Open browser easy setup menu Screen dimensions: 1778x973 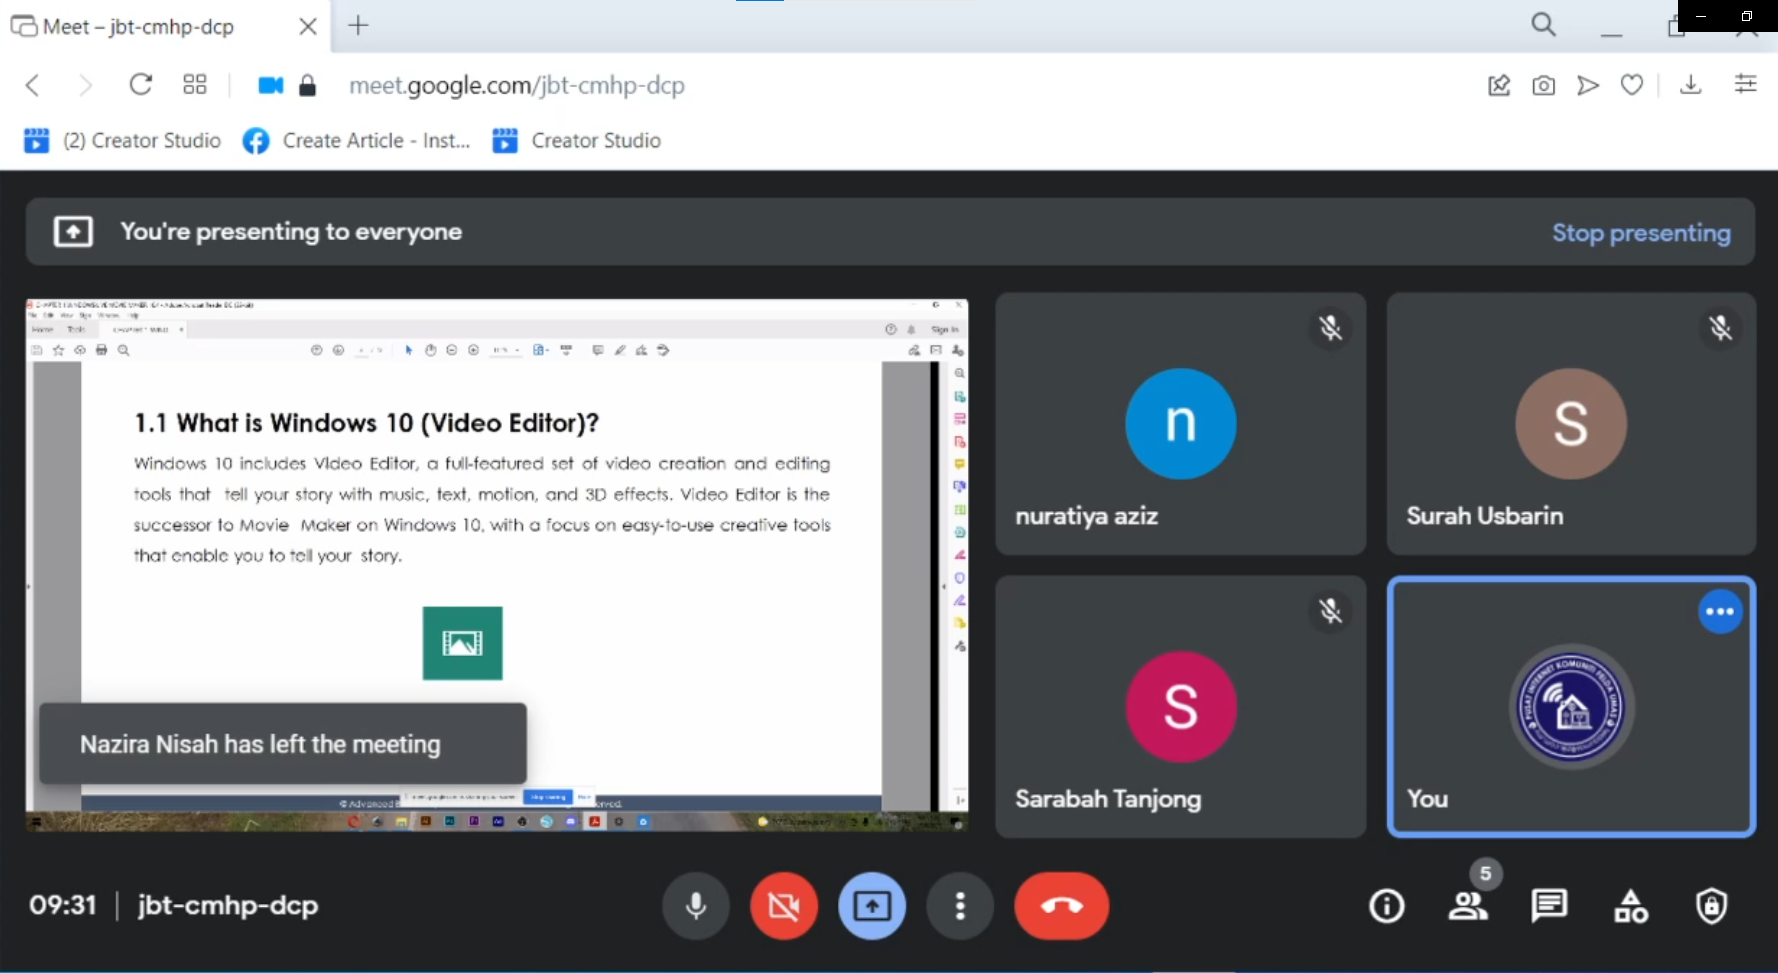[x=1745, y=86]
